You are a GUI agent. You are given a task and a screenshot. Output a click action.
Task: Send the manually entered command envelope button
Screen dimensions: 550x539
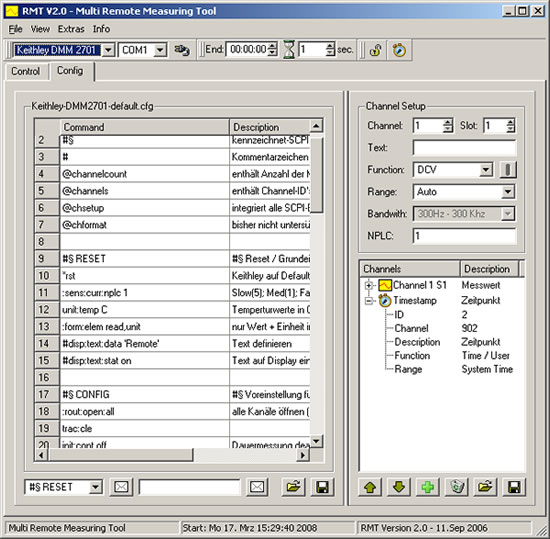[x=257, y=487]
